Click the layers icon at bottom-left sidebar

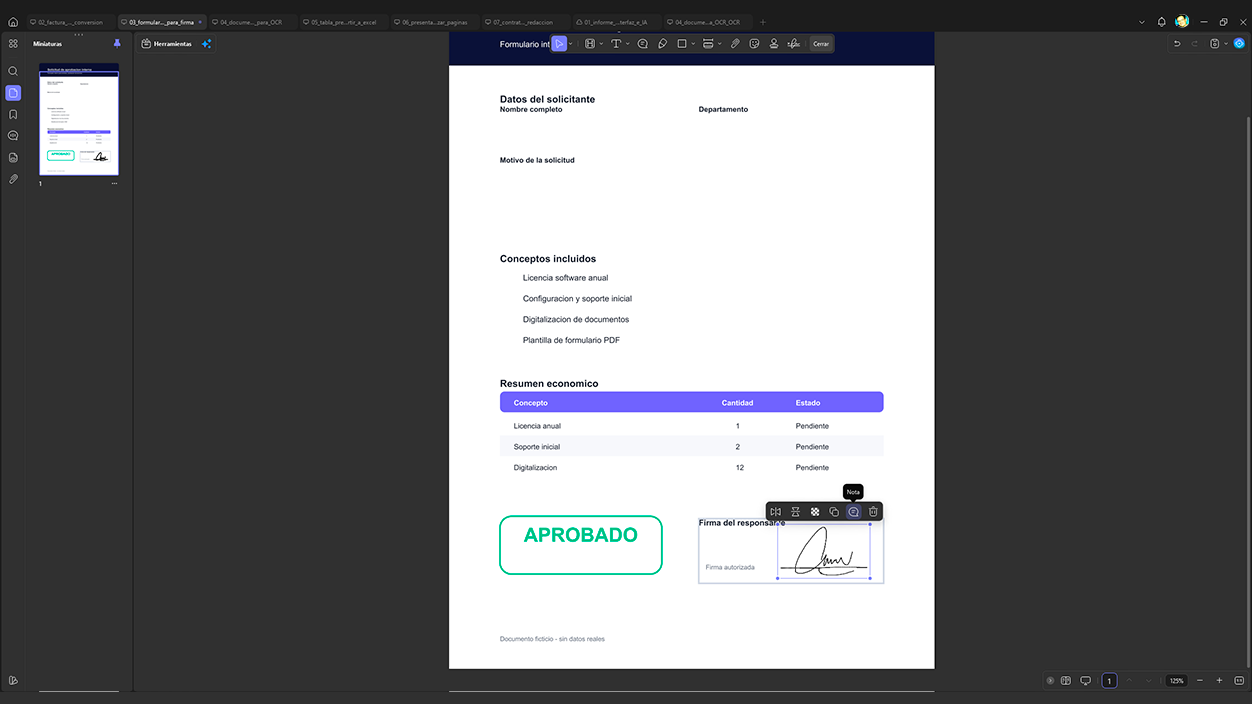click(x=13, y=680)
